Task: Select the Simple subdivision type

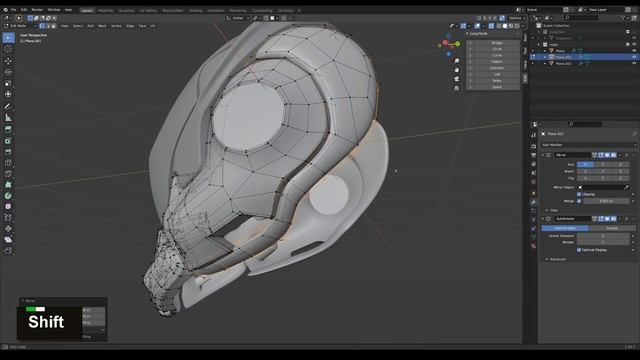Action: coord(612,228)
